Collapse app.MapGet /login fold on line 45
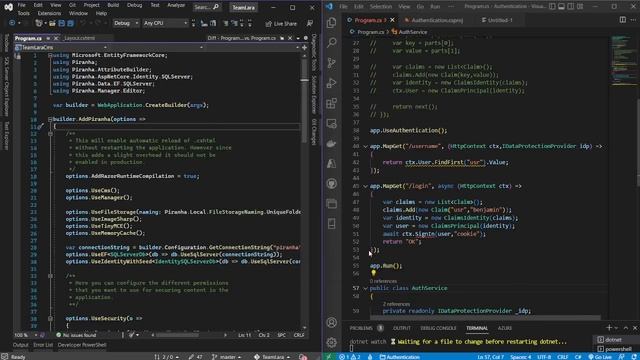 coord(365,186)
